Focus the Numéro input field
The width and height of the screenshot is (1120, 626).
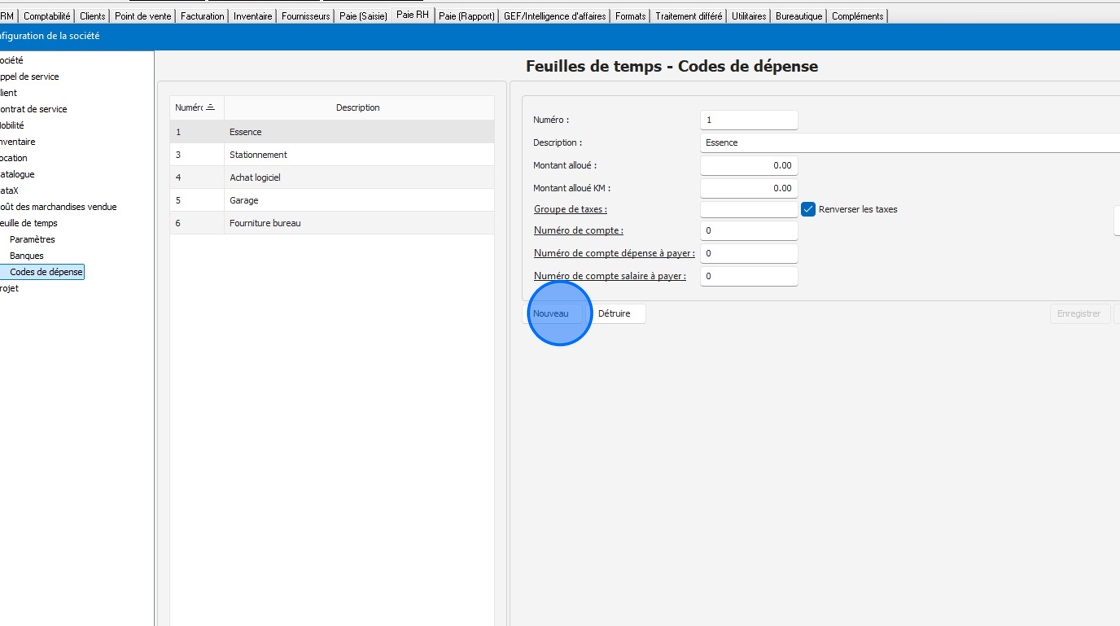(749, 120)
